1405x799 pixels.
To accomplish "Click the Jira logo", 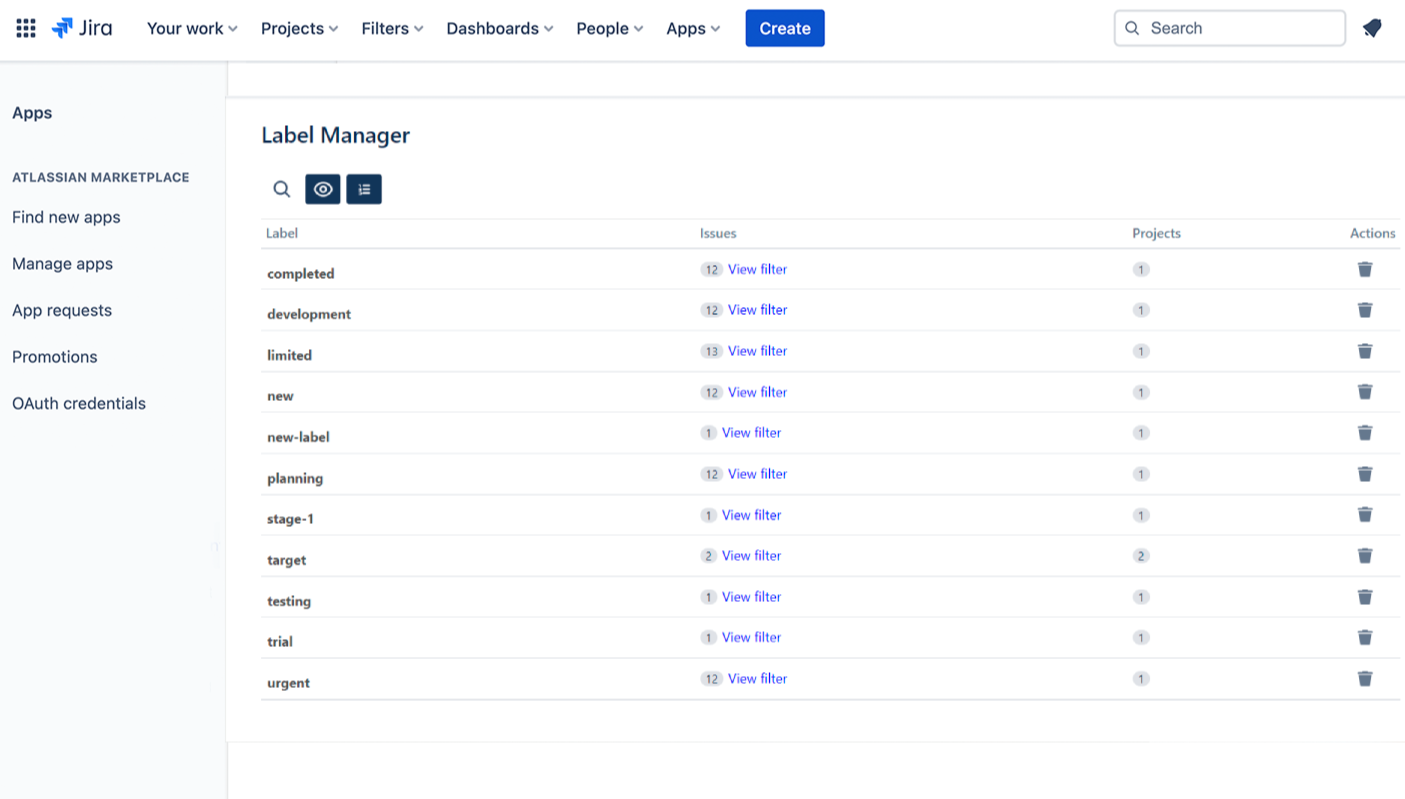I will pyautogui.click(x=82, y=28).
